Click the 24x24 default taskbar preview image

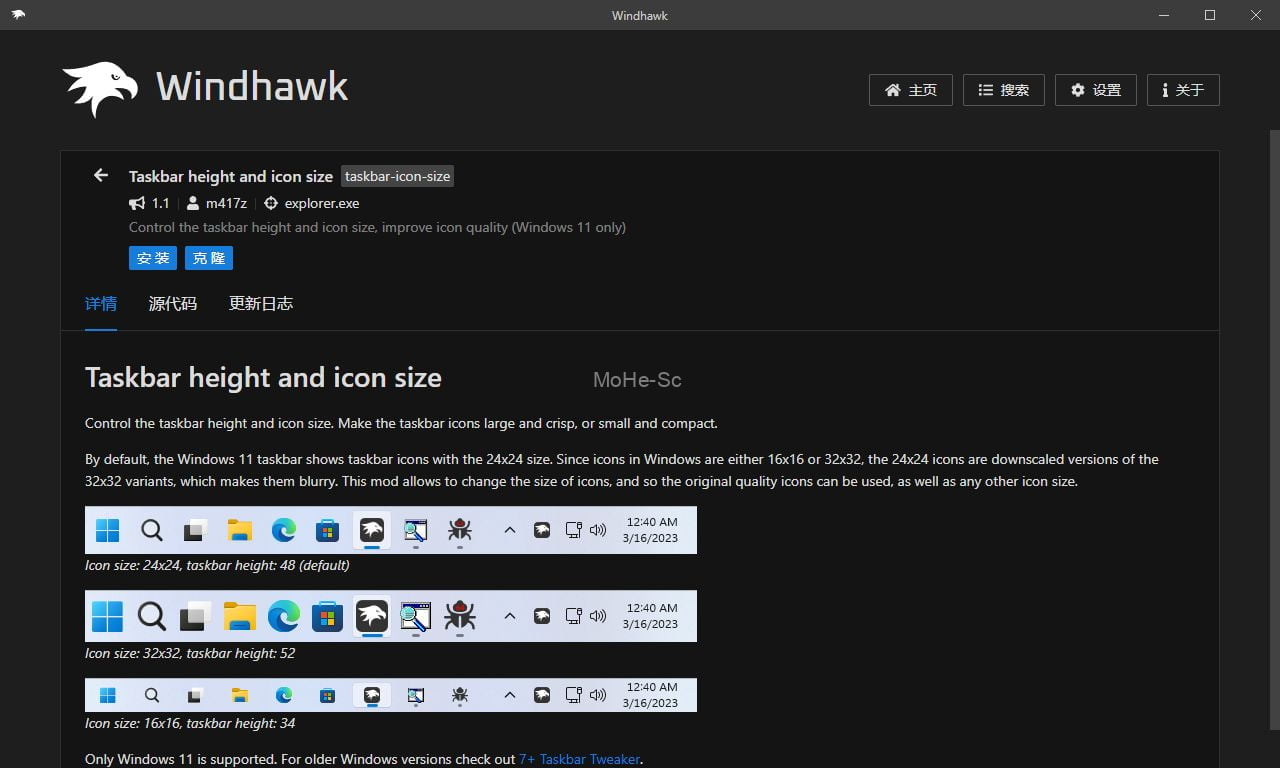tap(390, 530)
